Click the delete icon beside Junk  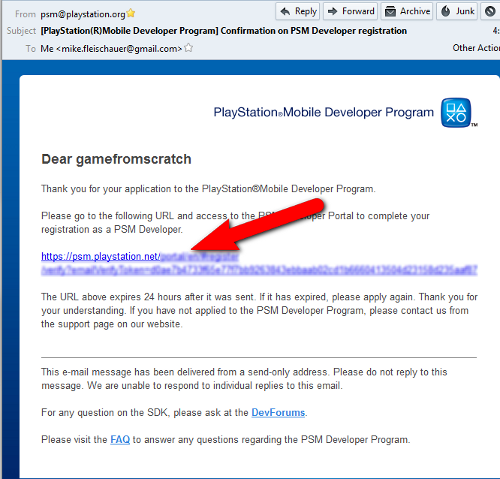[490, 11]
